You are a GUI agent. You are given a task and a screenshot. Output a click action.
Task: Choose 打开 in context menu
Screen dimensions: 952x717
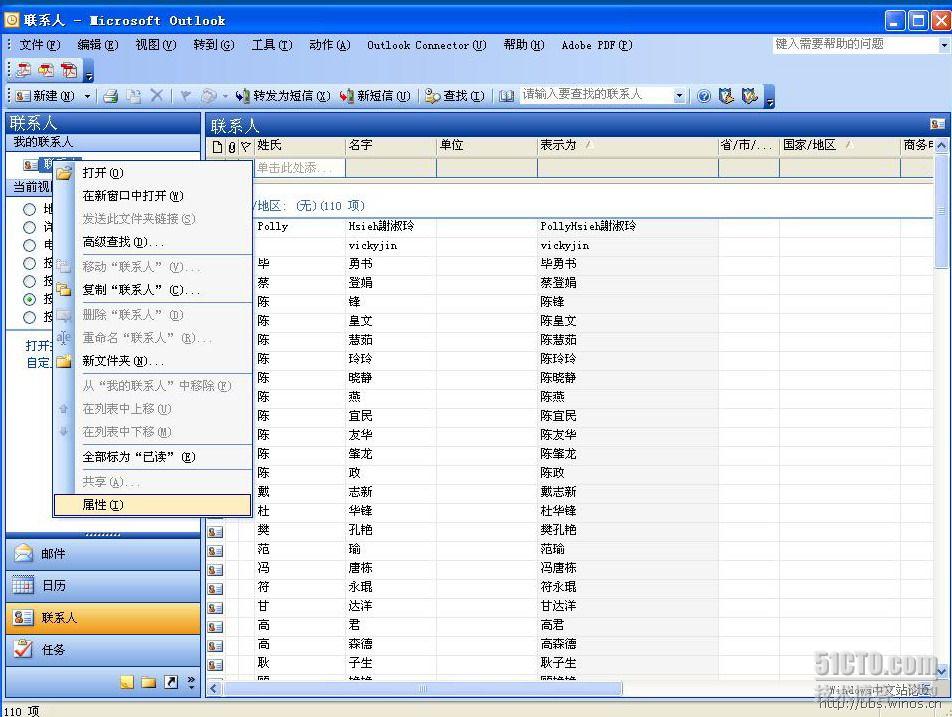(152, 173)
